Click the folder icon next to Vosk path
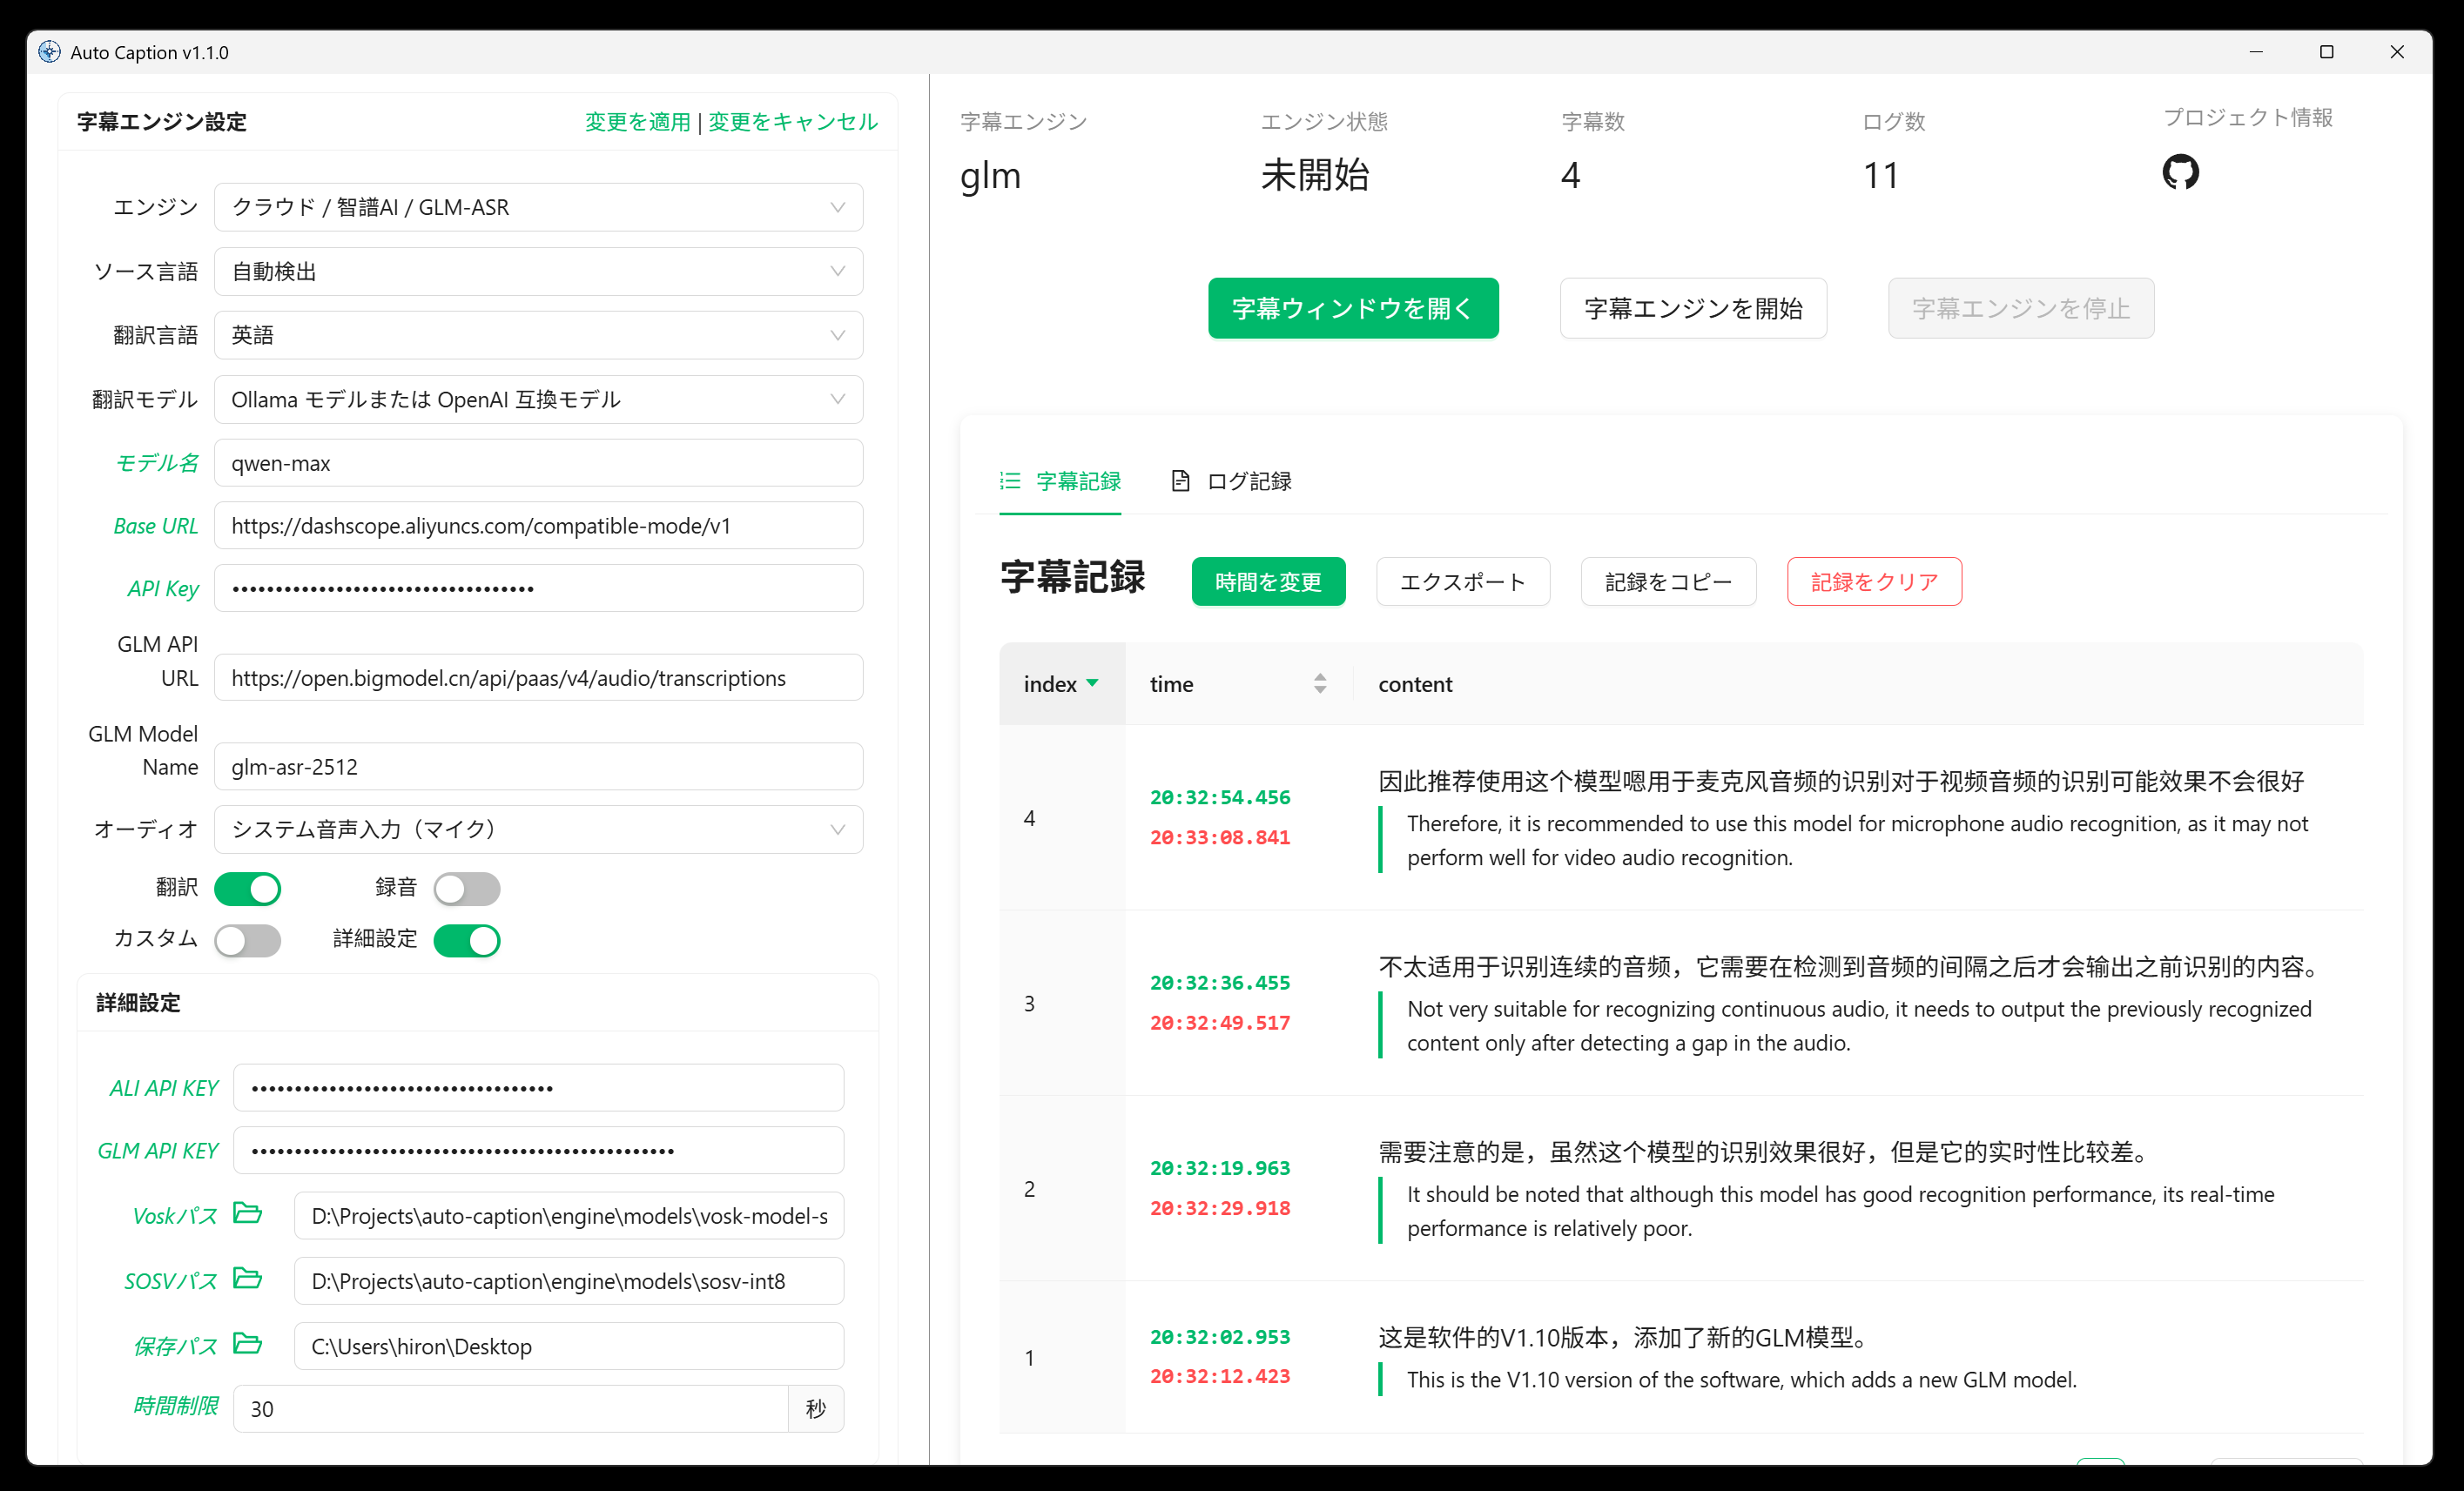 pos(247,1213)
